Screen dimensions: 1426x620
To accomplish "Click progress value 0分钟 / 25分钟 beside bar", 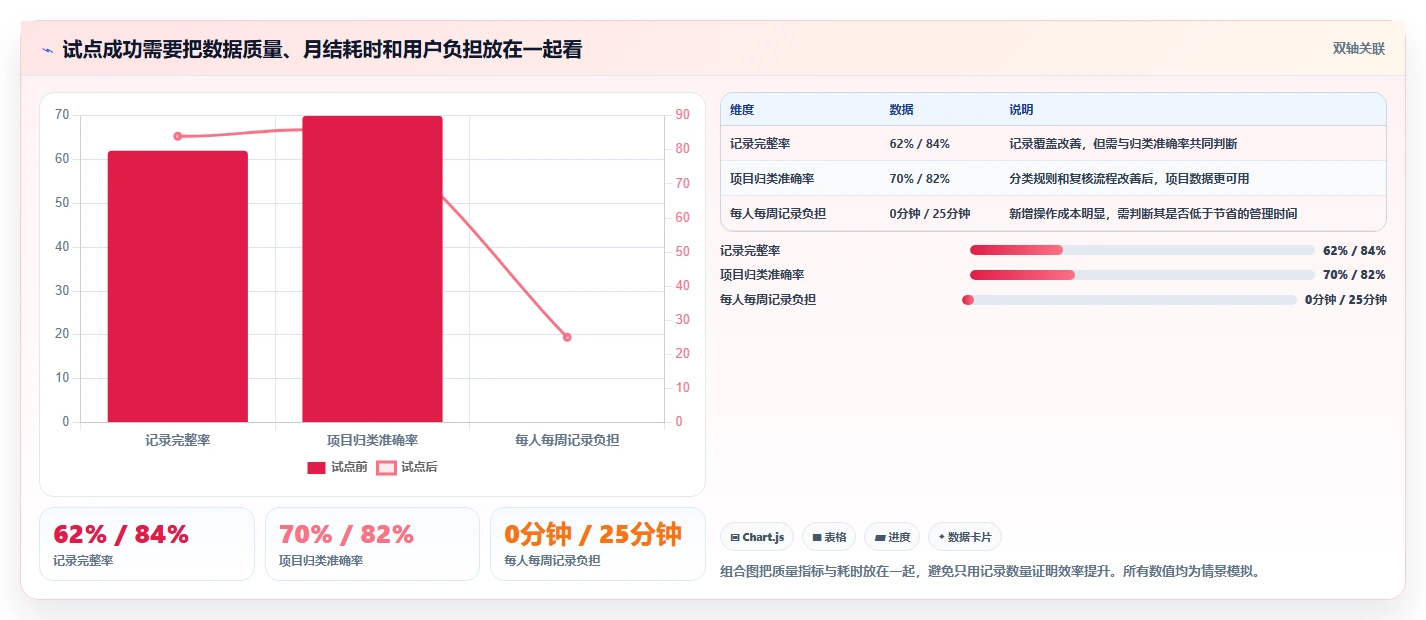I will coord(1345,300).
